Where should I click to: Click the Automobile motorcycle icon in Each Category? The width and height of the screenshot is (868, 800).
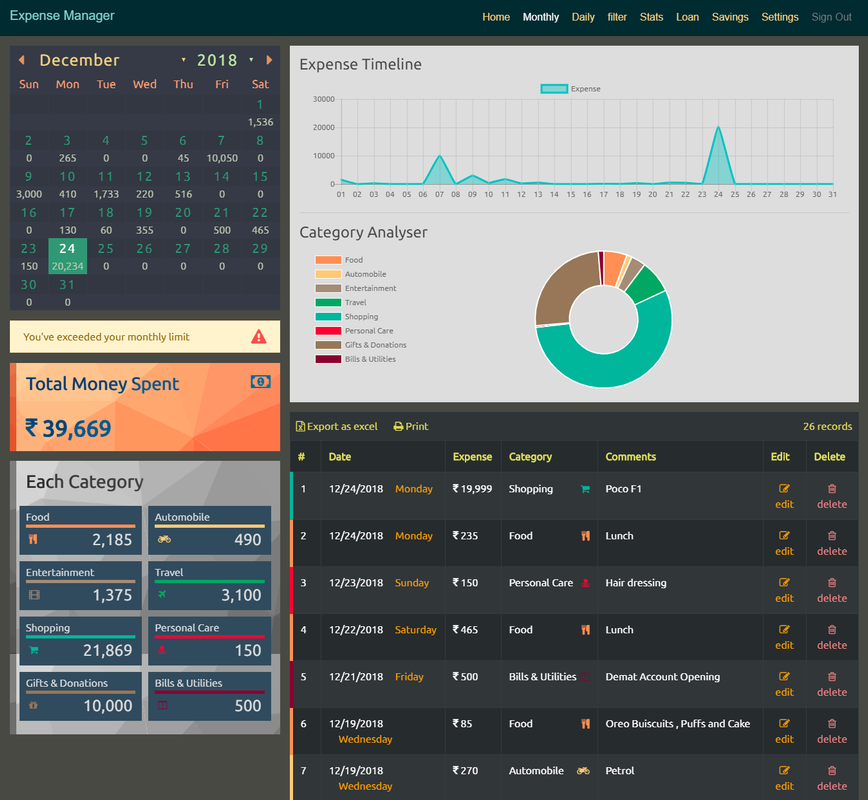tap(164, 539)
